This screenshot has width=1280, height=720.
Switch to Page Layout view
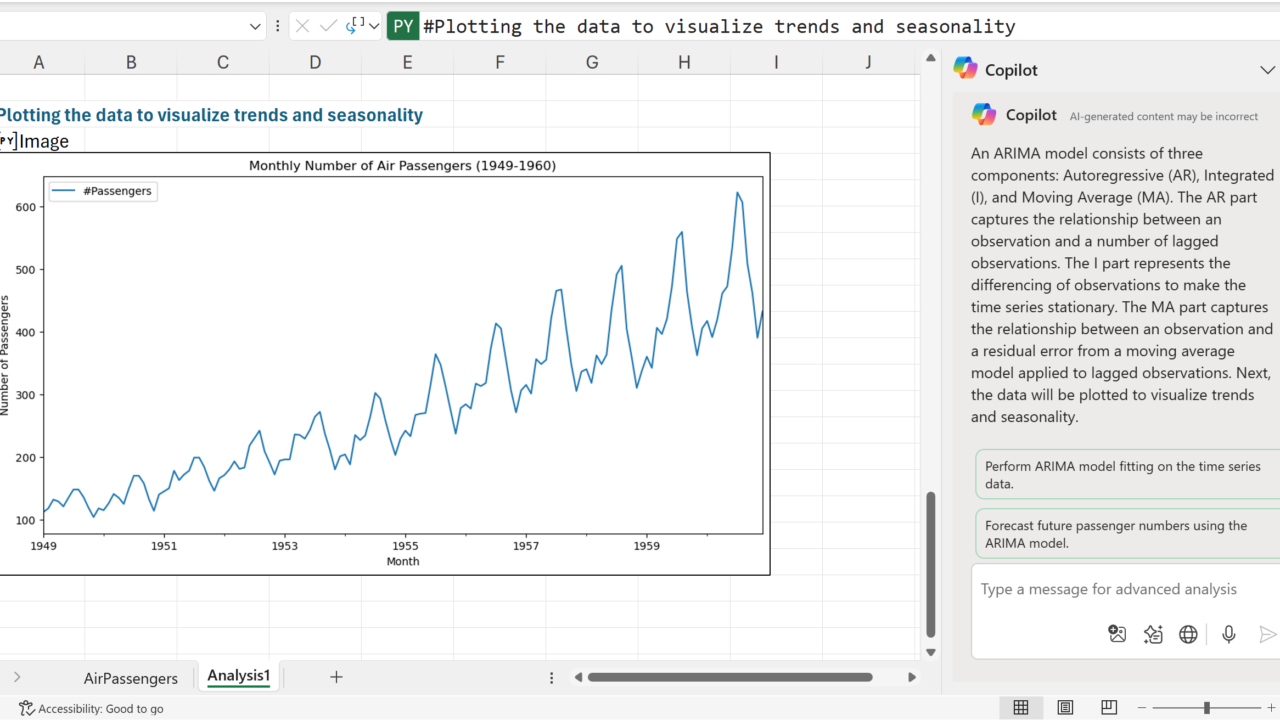tap(1065, 708)
